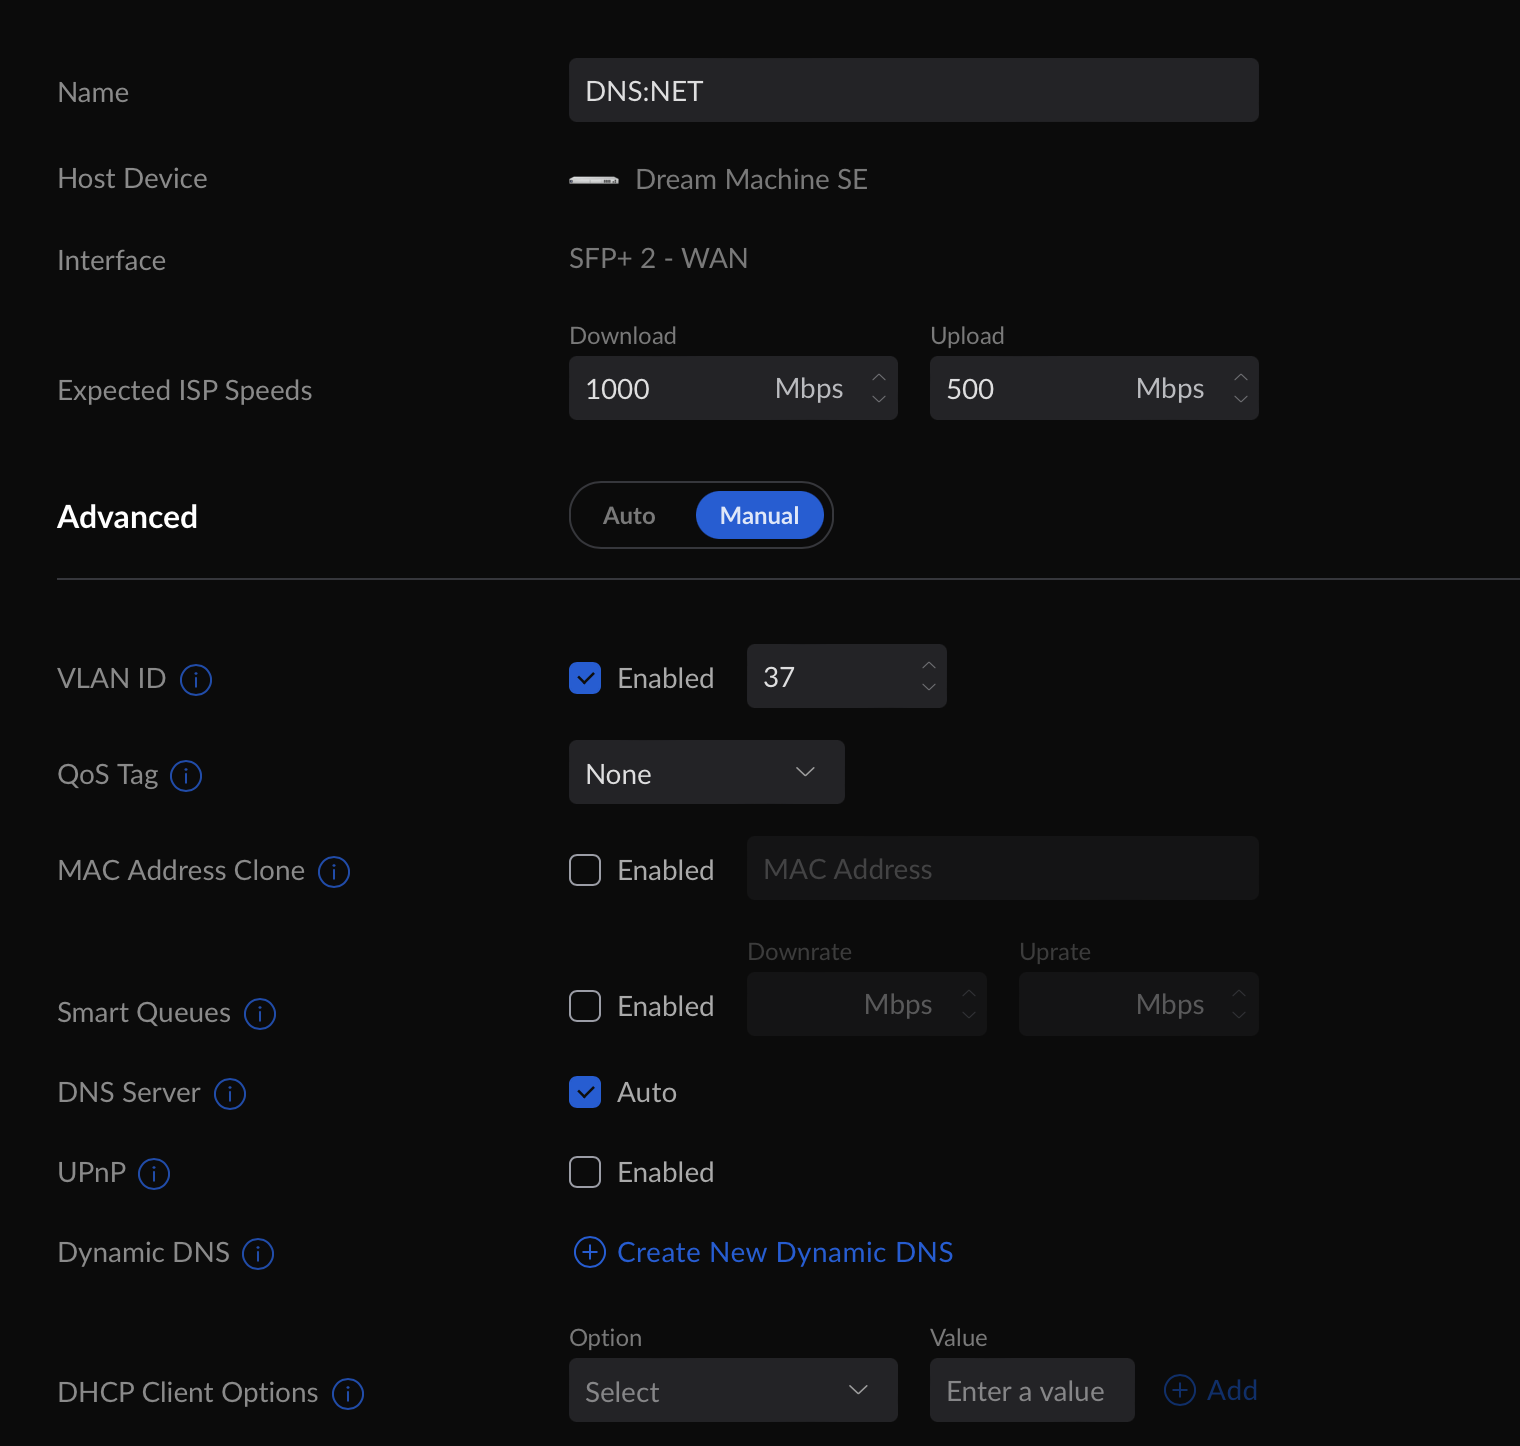This screenshot has height=1446, width=1520.
Task: Click the DHCP Enter a value field
Action: point(1032,1390)
